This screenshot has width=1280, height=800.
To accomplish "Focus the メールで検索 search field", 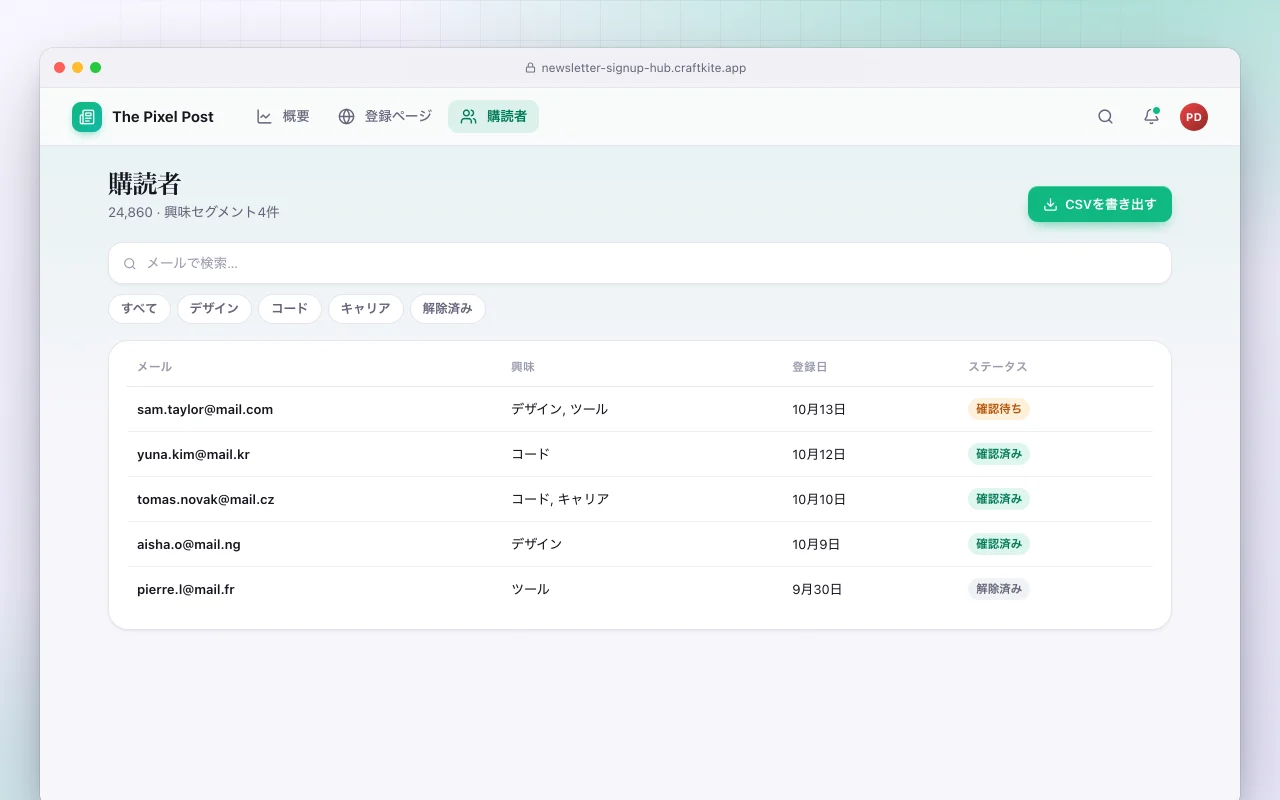I will click(640, 263).
